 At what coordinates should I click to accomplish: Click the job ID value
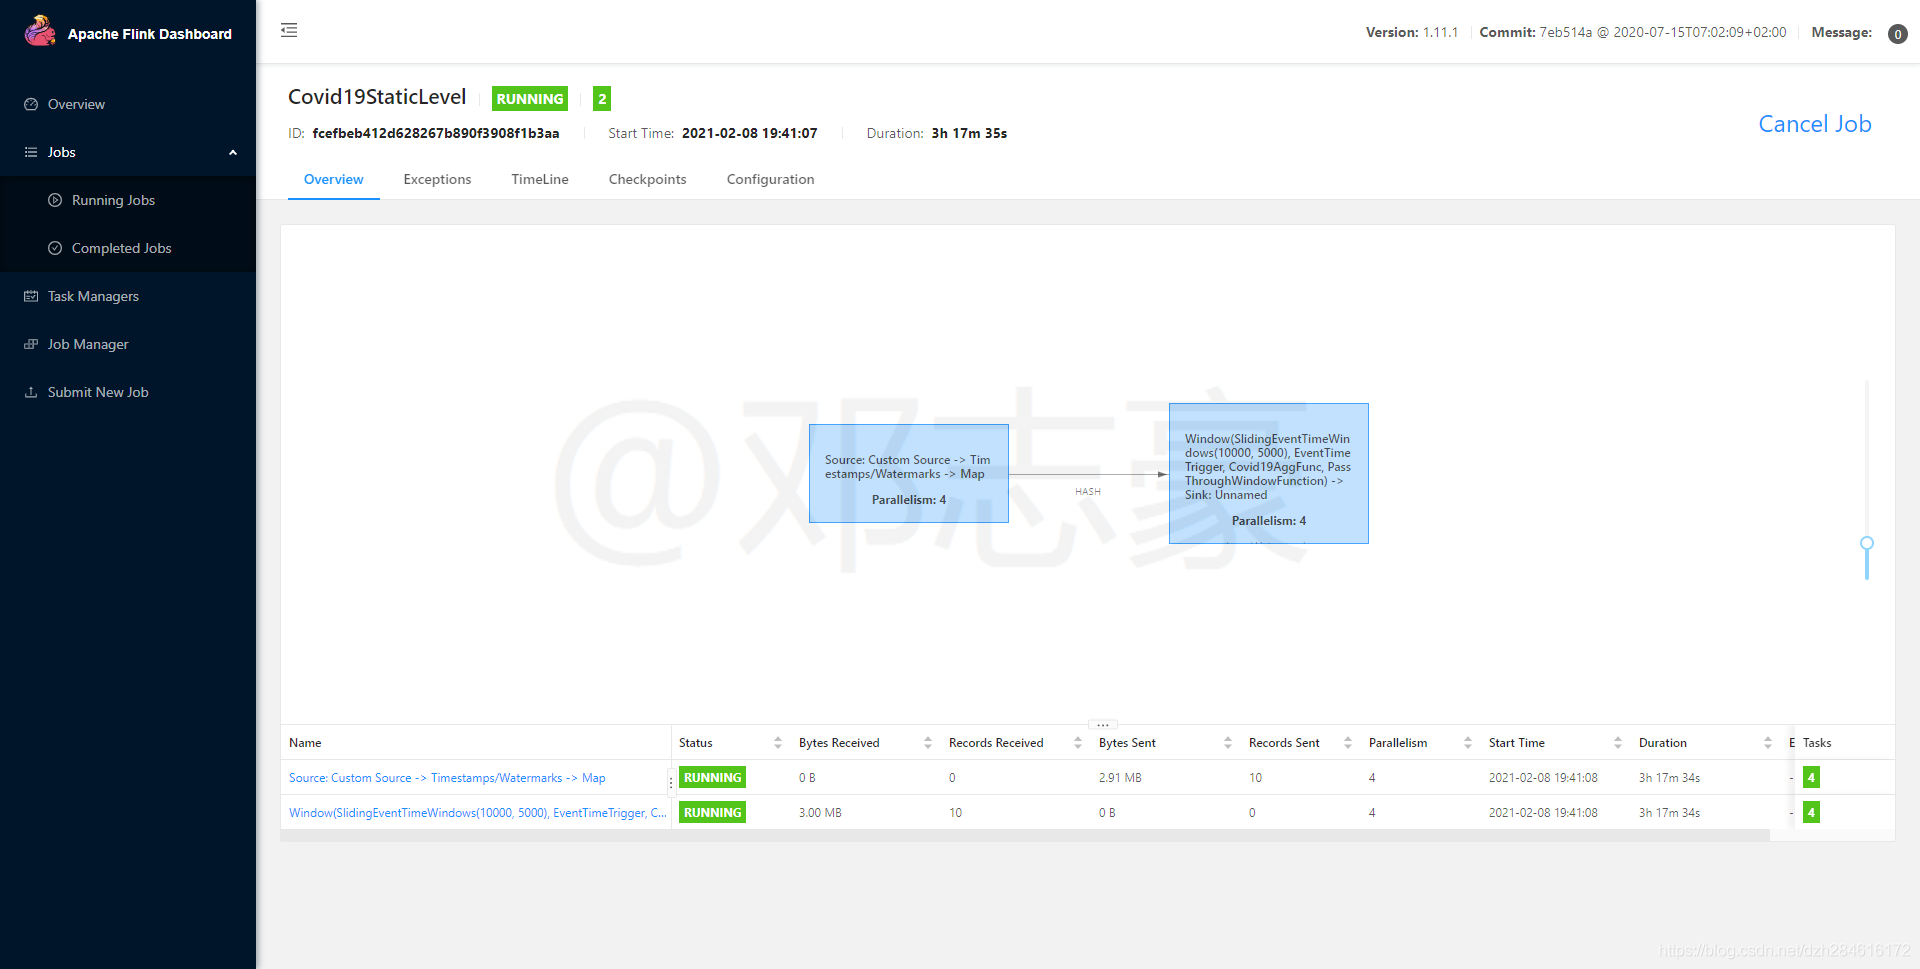(436, 133)
